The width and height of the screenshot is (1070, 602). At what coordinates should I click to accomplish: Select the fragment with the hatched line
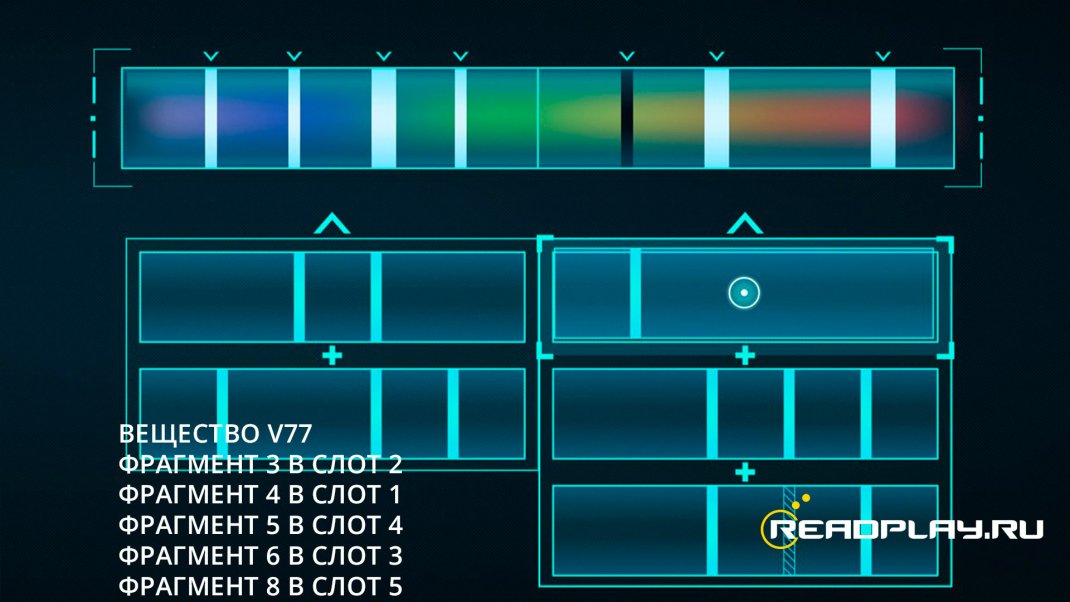click(745, 530)
